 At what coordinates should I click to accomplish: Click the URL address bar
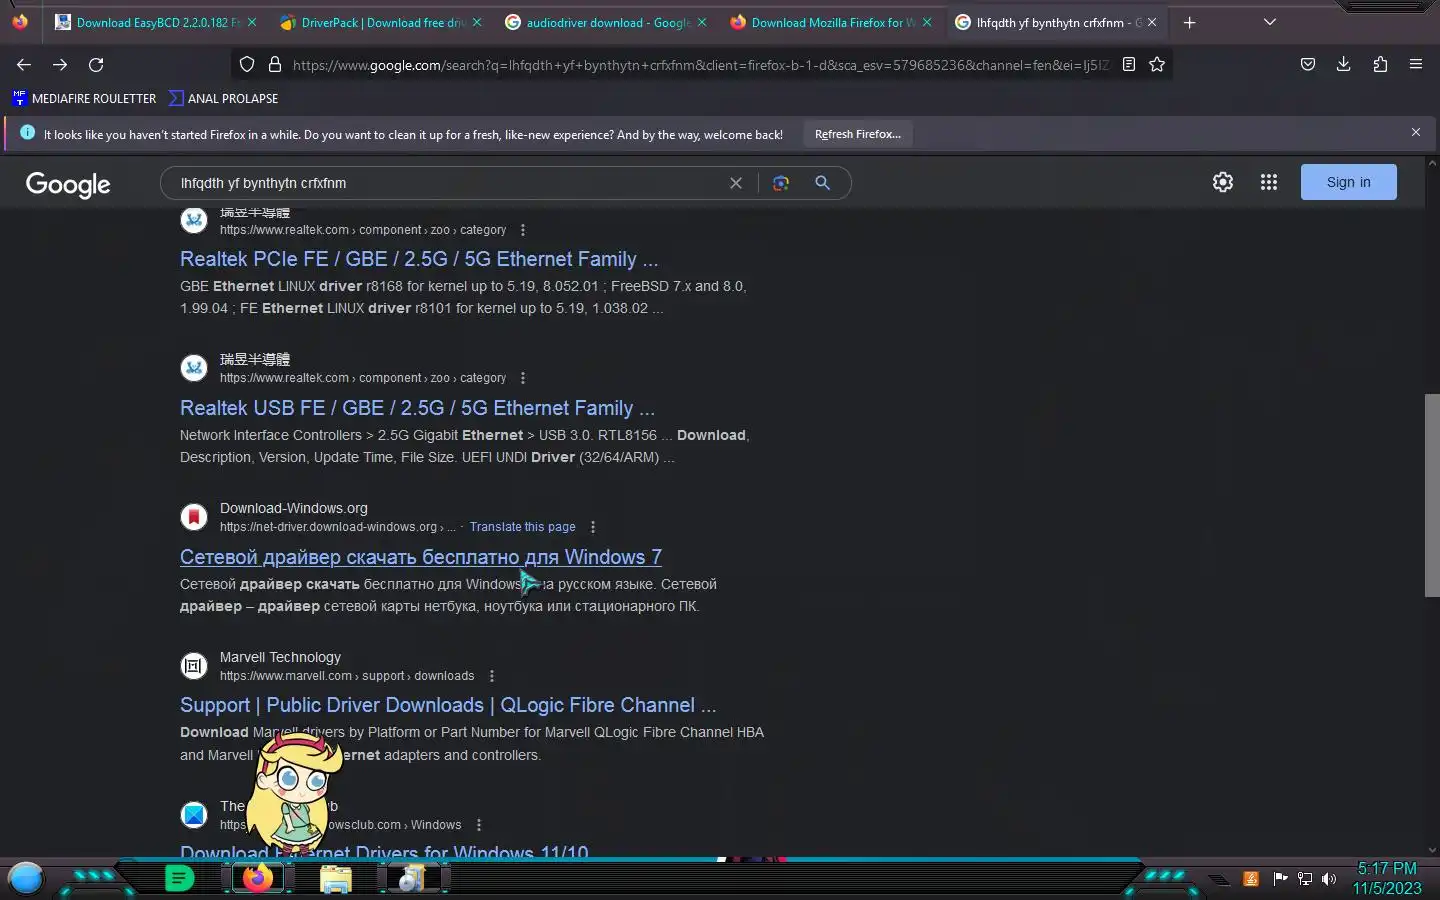700,65
